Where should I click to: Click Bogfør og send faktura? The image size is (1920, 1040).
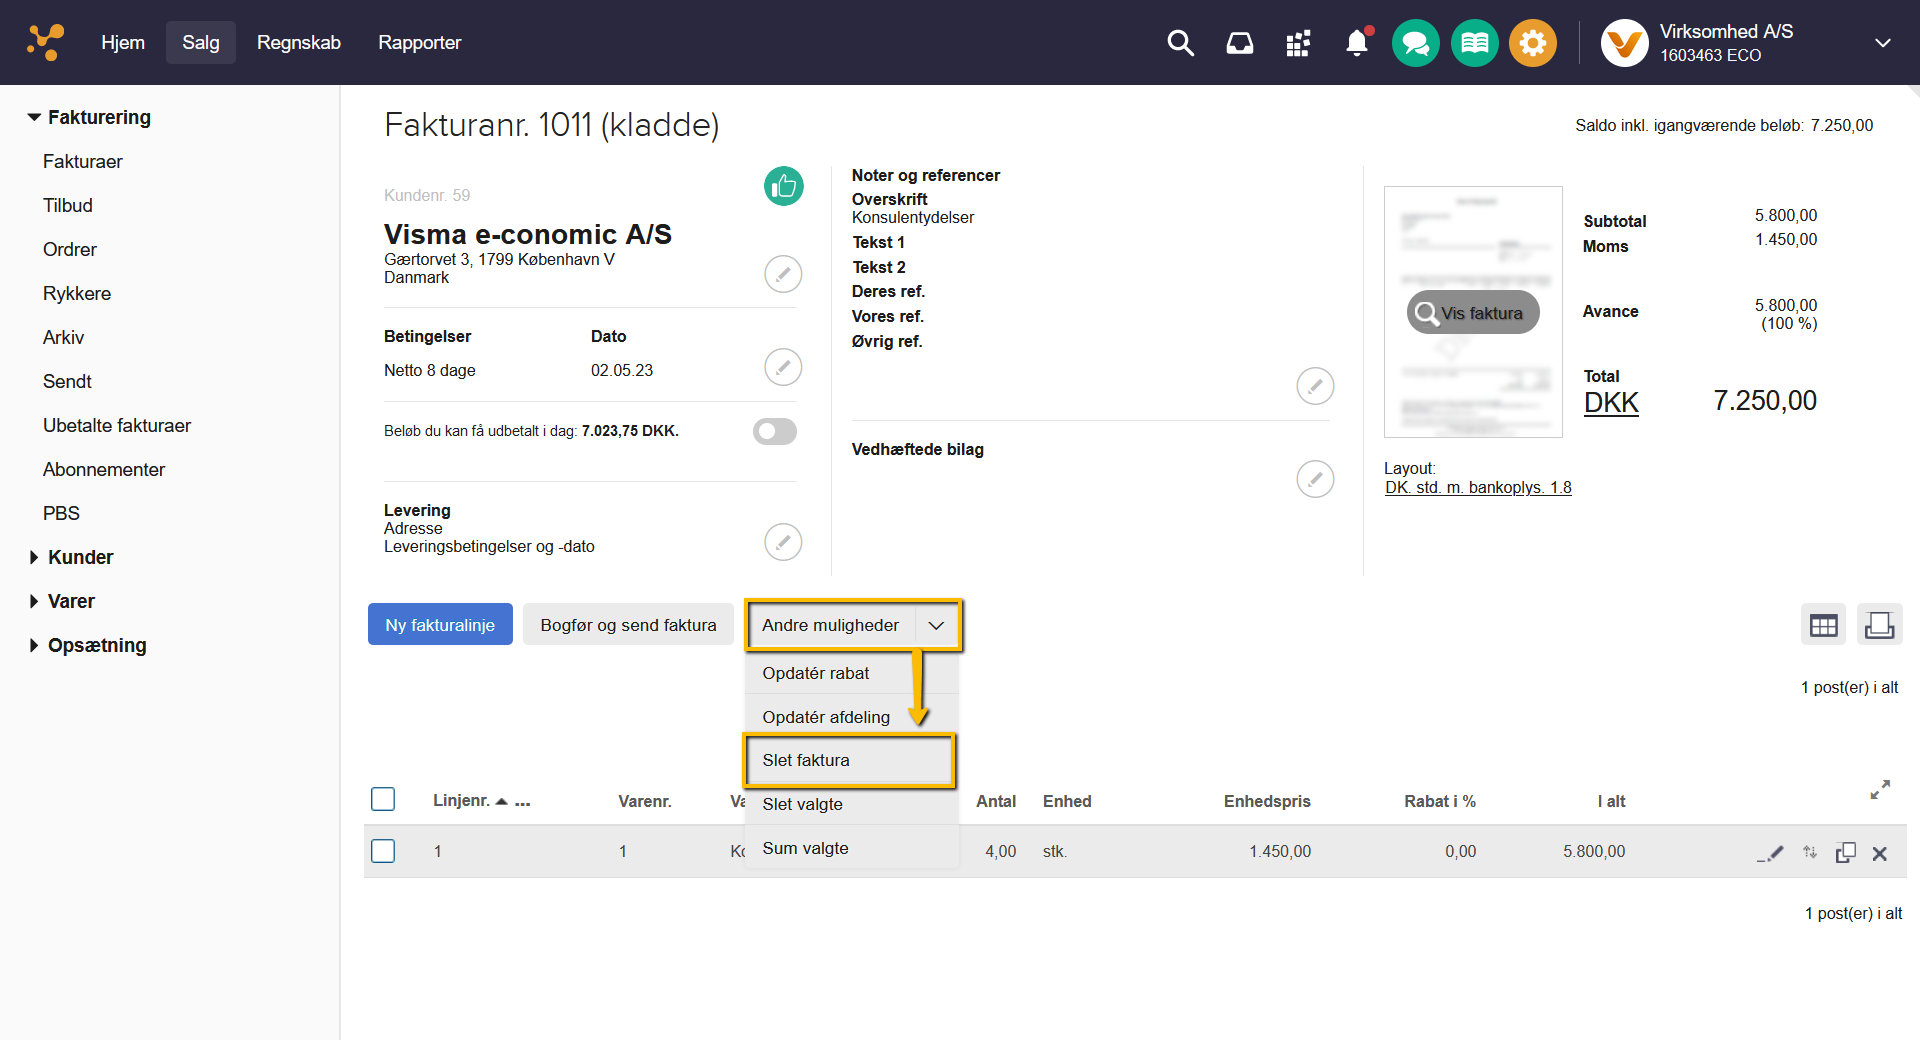pyautogui.click(x=628, y=624)
